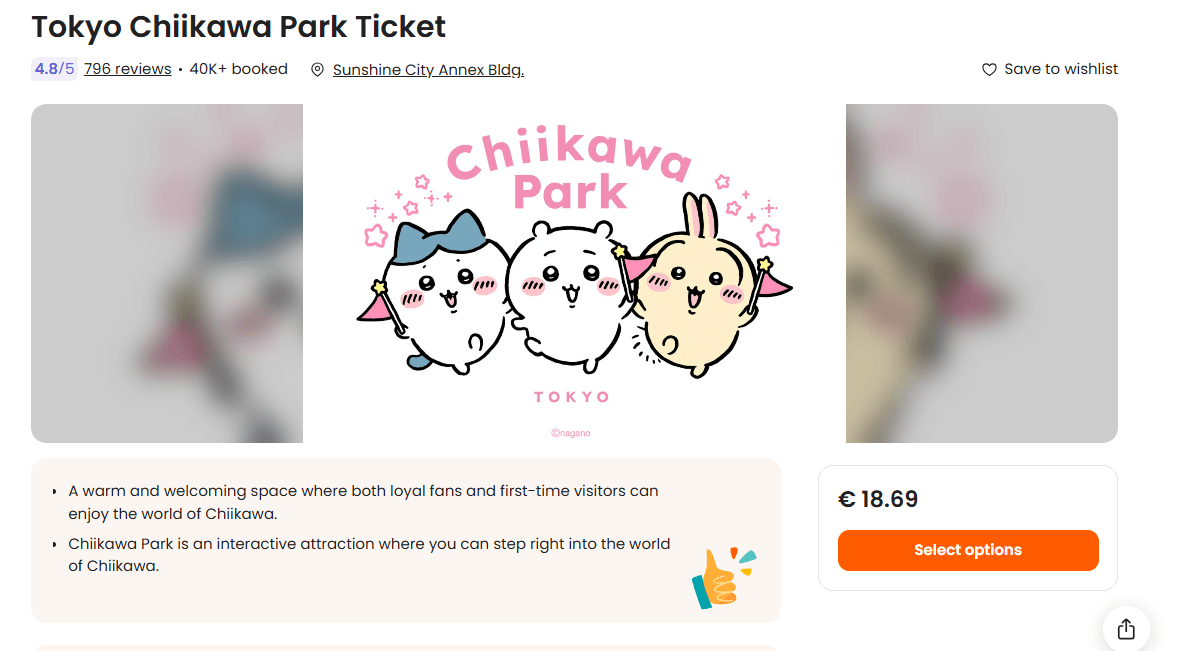Image resolution: width=1177 pixels, height=651 pixels.
Task: Click the pink Chiikawa Park logo text
Action: [569, 172]
